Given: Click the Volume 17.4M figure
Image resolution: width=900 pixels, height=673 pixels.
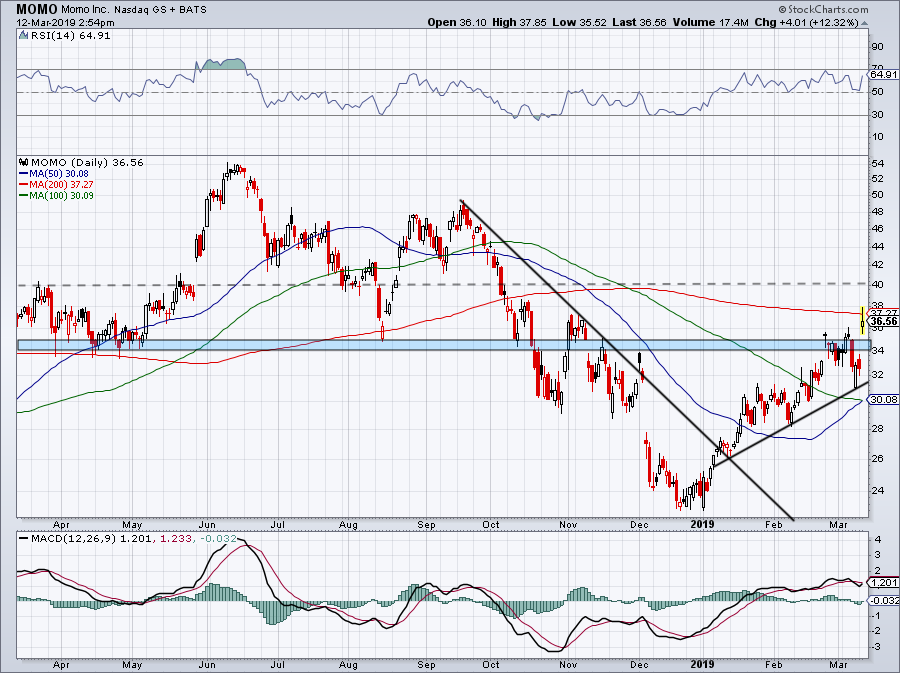Looking at the screenshot, I should pos(711,22).
